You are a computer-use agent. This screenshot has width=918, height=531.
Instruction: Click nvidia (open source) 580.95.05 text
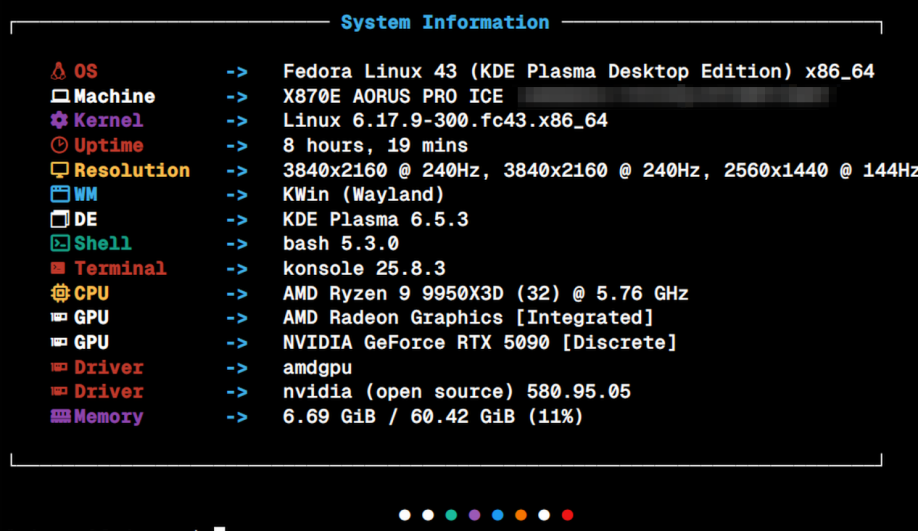click(x=457, y=392)
